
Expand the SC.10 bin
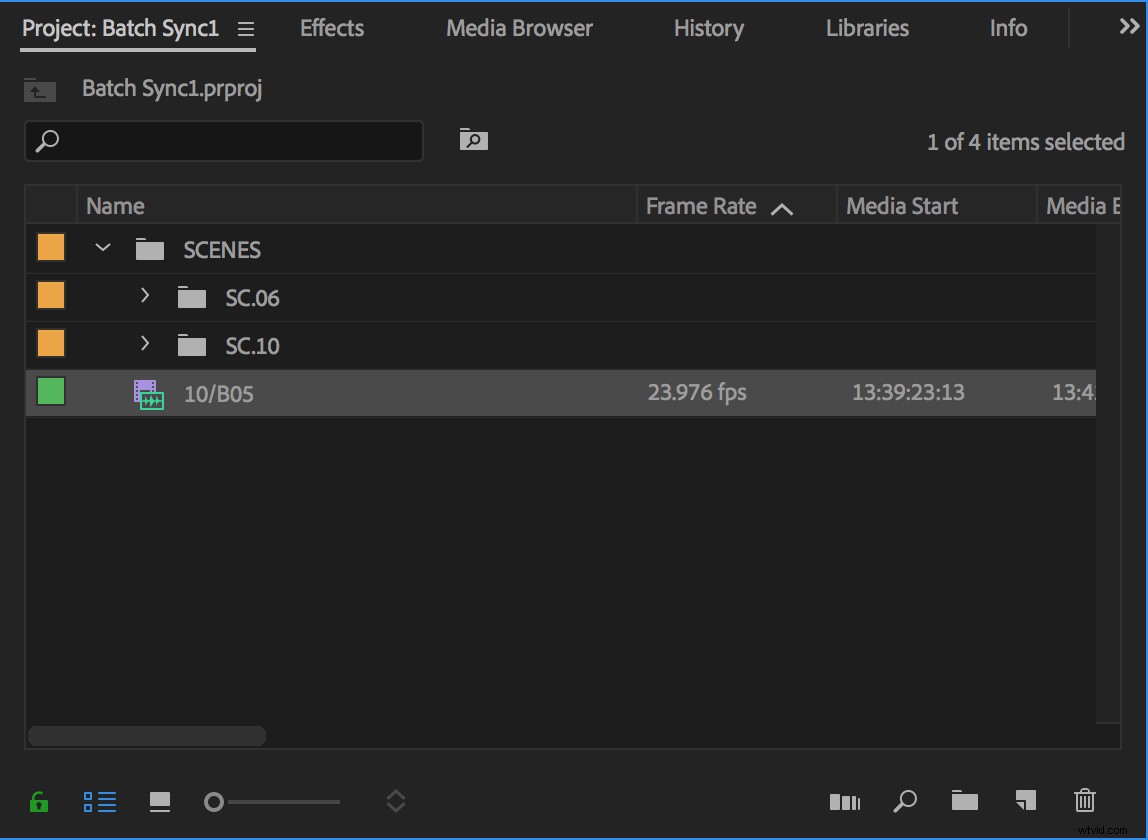coord(144,344)
